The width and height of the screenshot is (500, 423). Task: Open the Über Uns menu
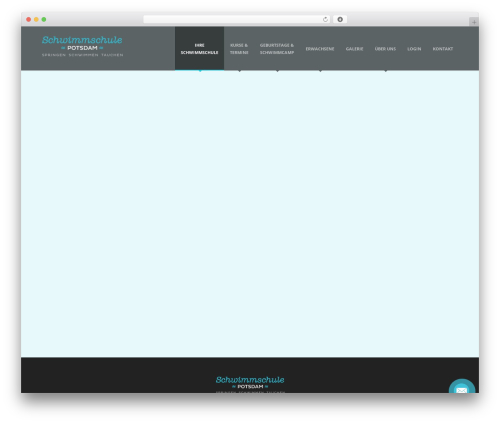(385, 49)
